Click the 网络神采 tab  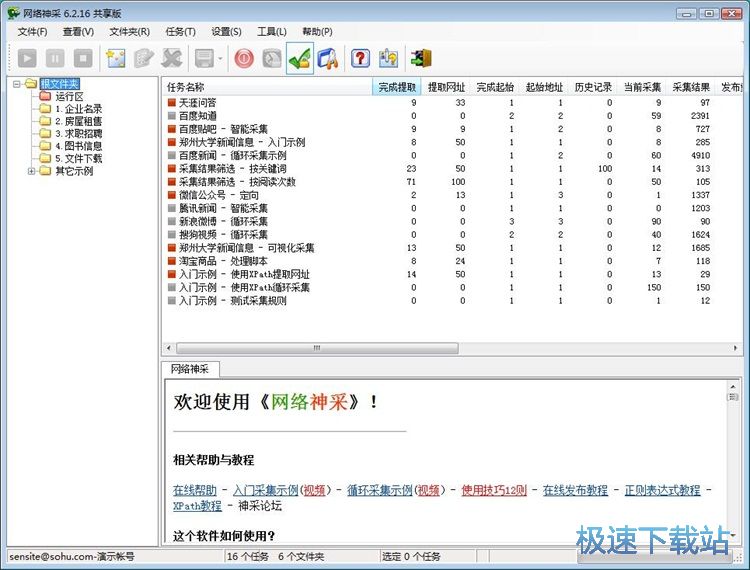[190, 369]
